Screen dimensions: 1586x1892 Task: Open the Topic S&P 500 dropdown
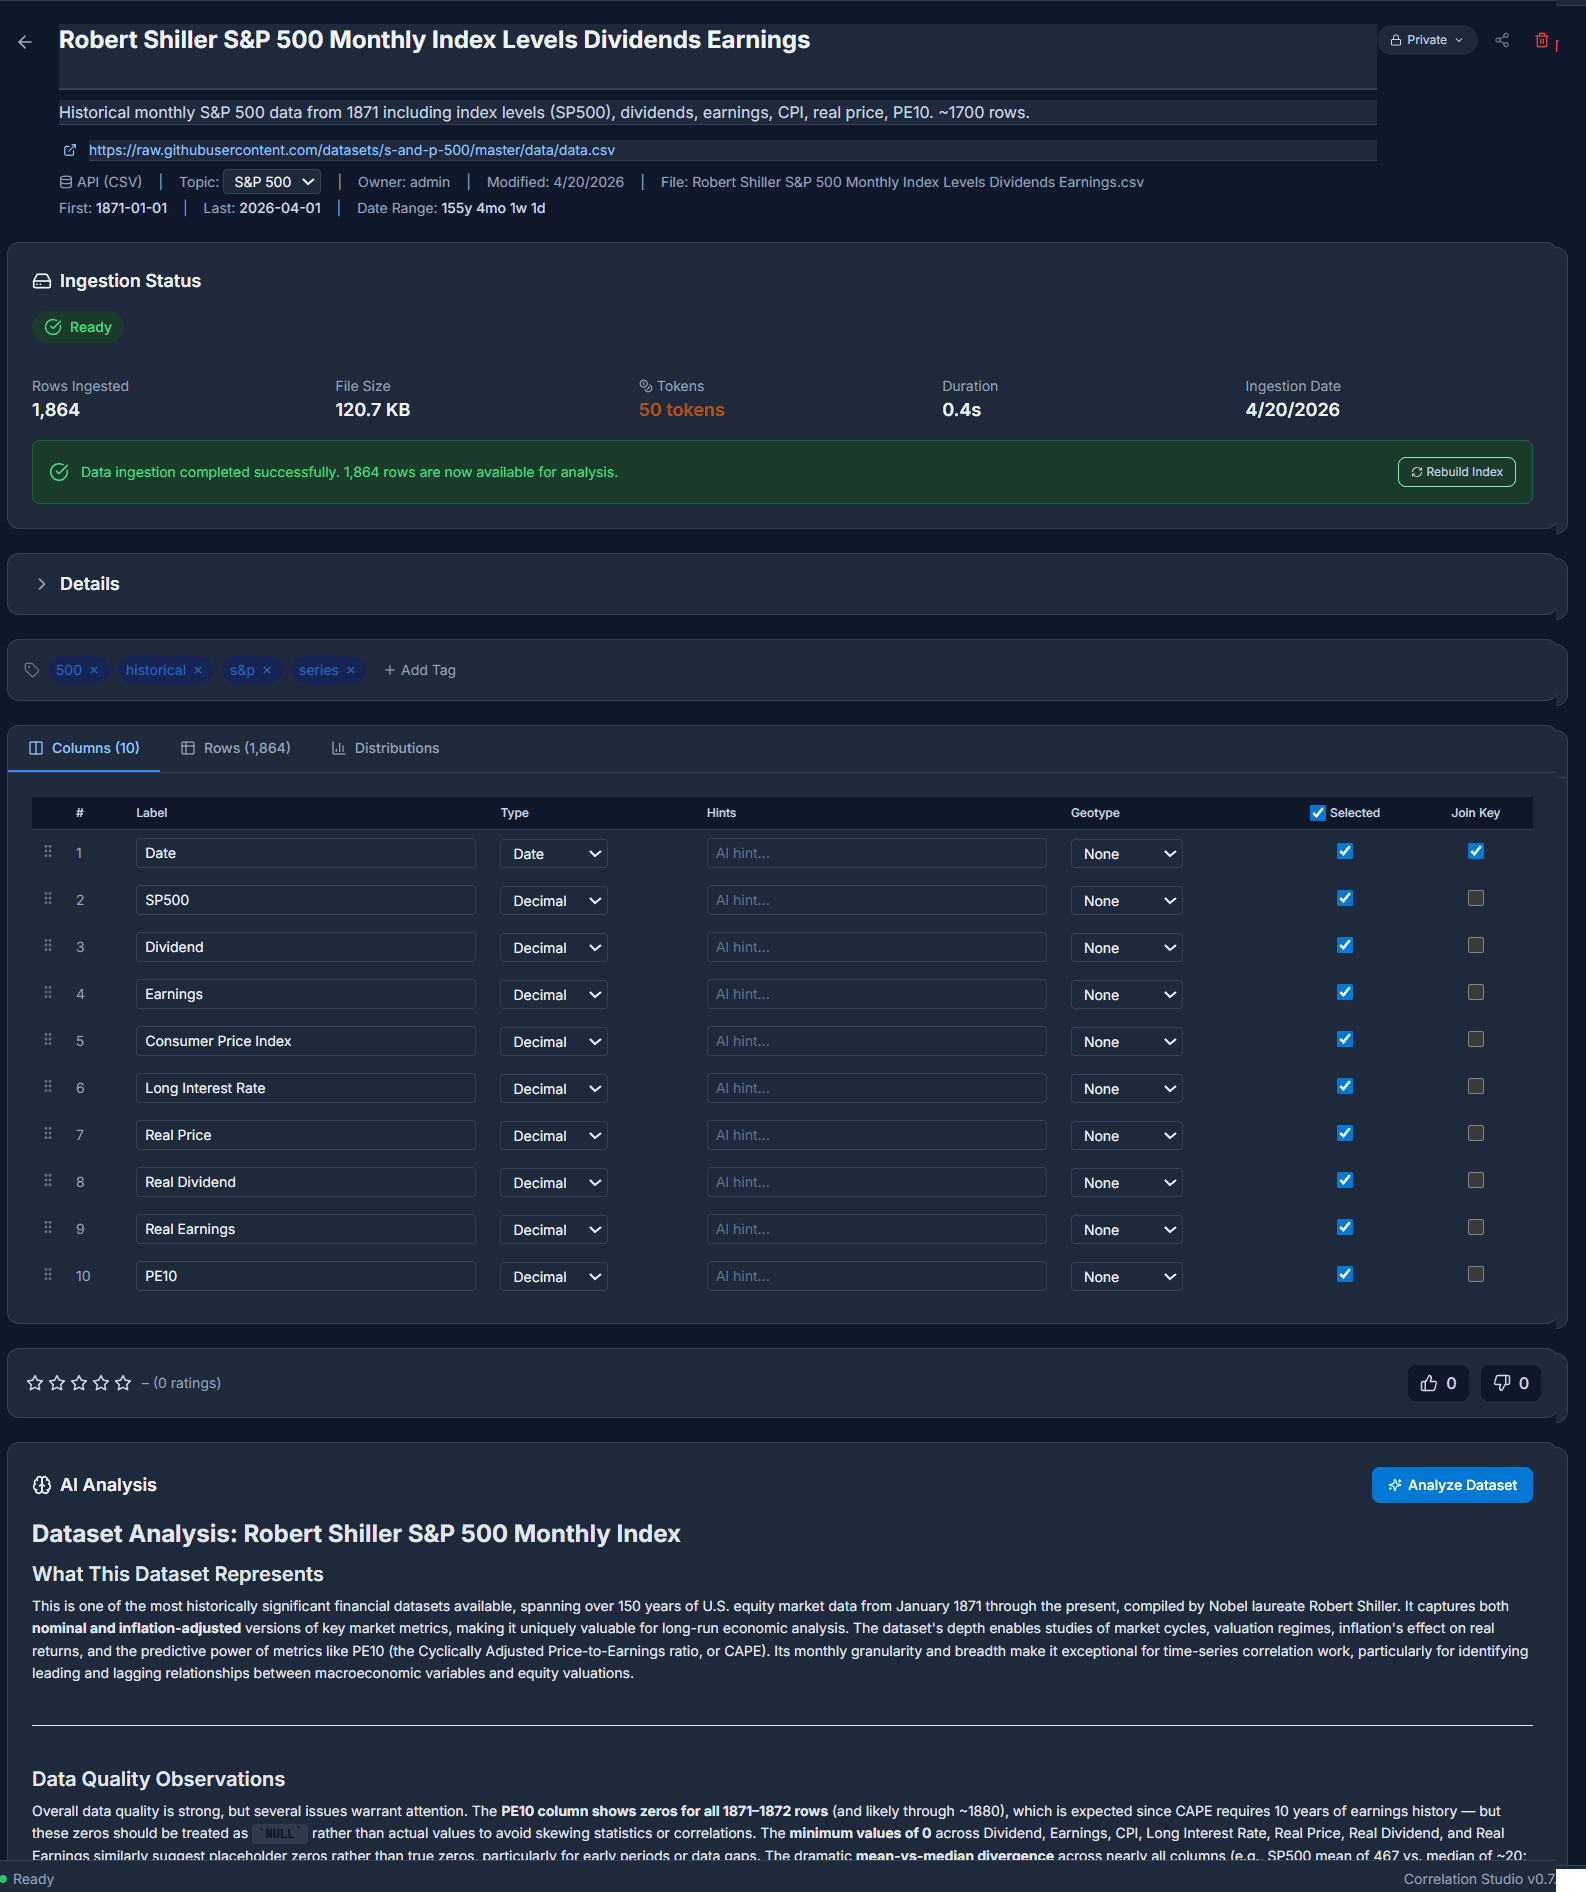point(272,182)
